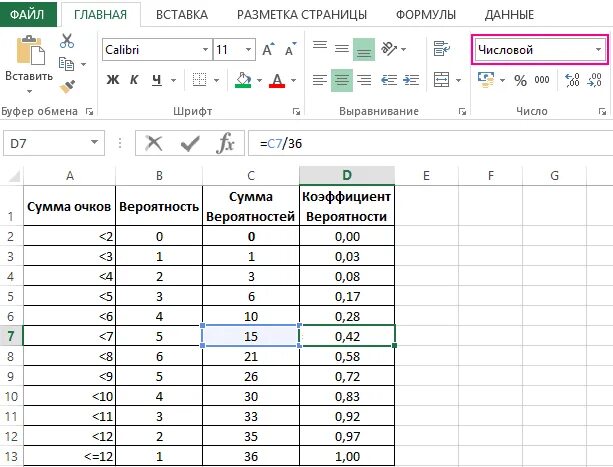Apply thousands separator 000 style
Screen dimensions: 613x467
(x=542, y=80)
